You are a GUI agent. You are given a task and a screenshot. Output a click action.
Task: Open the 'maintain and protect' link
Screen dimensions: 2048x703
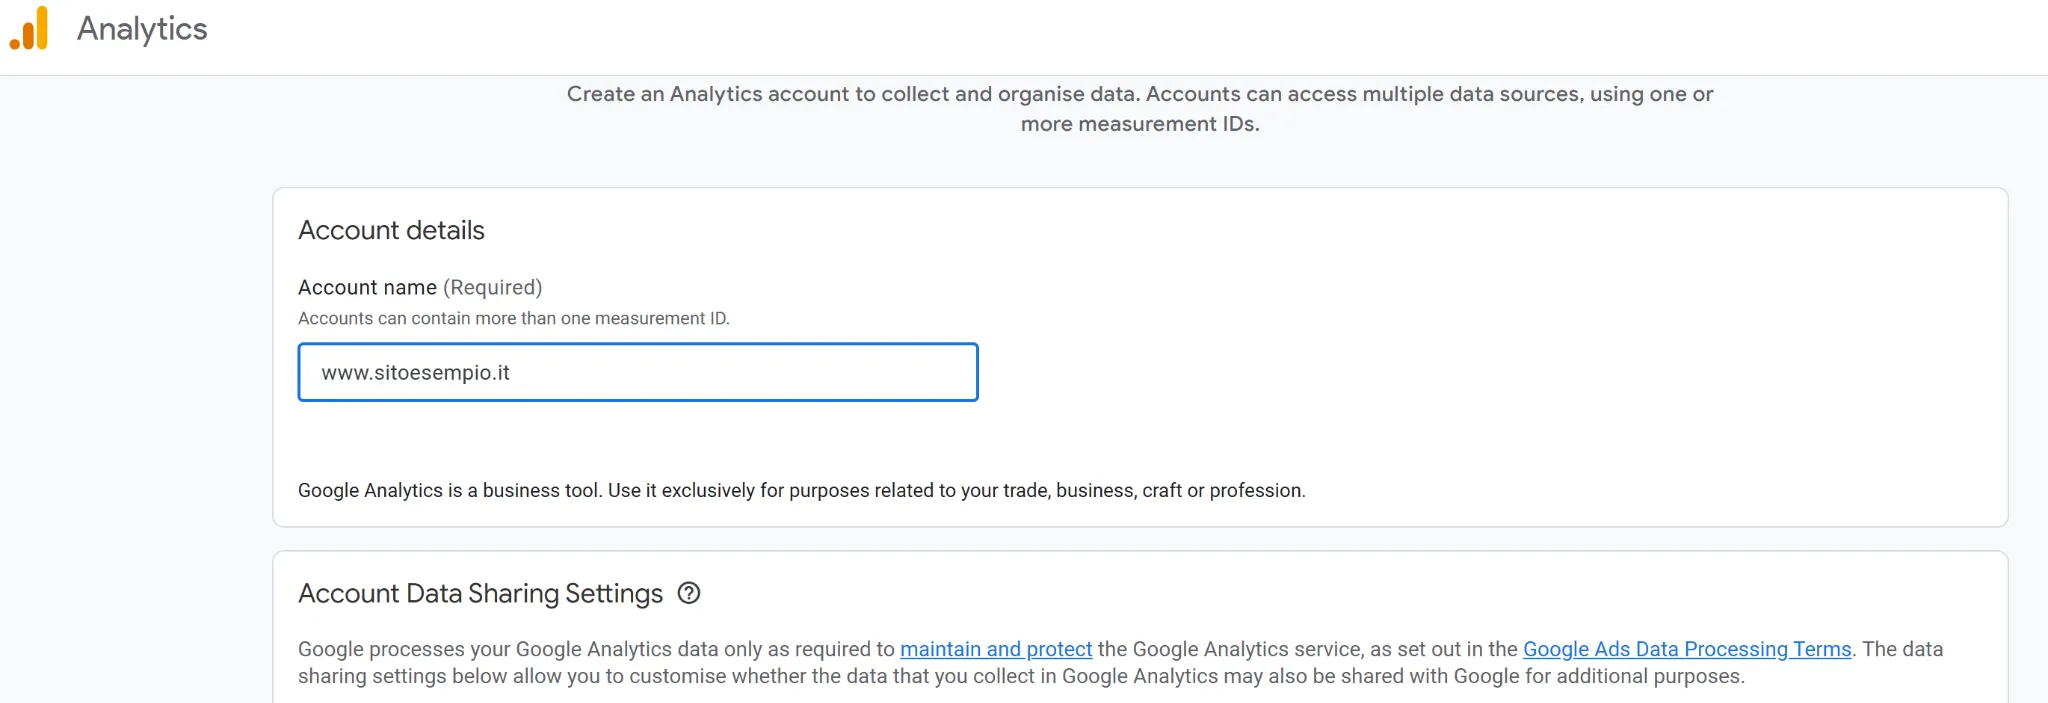pos(995,649)
